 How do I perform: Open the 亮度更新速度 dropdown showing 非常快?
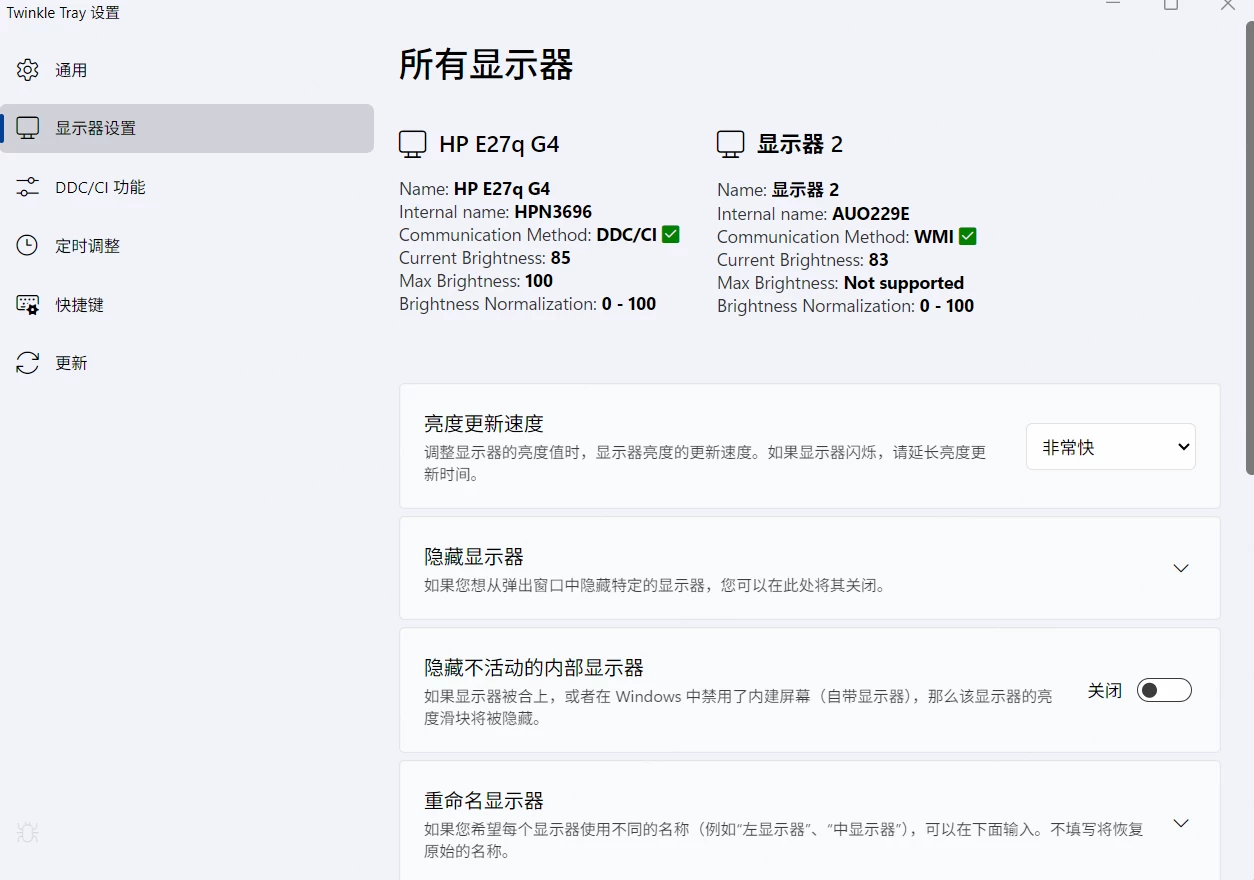tap(1111, 447)
